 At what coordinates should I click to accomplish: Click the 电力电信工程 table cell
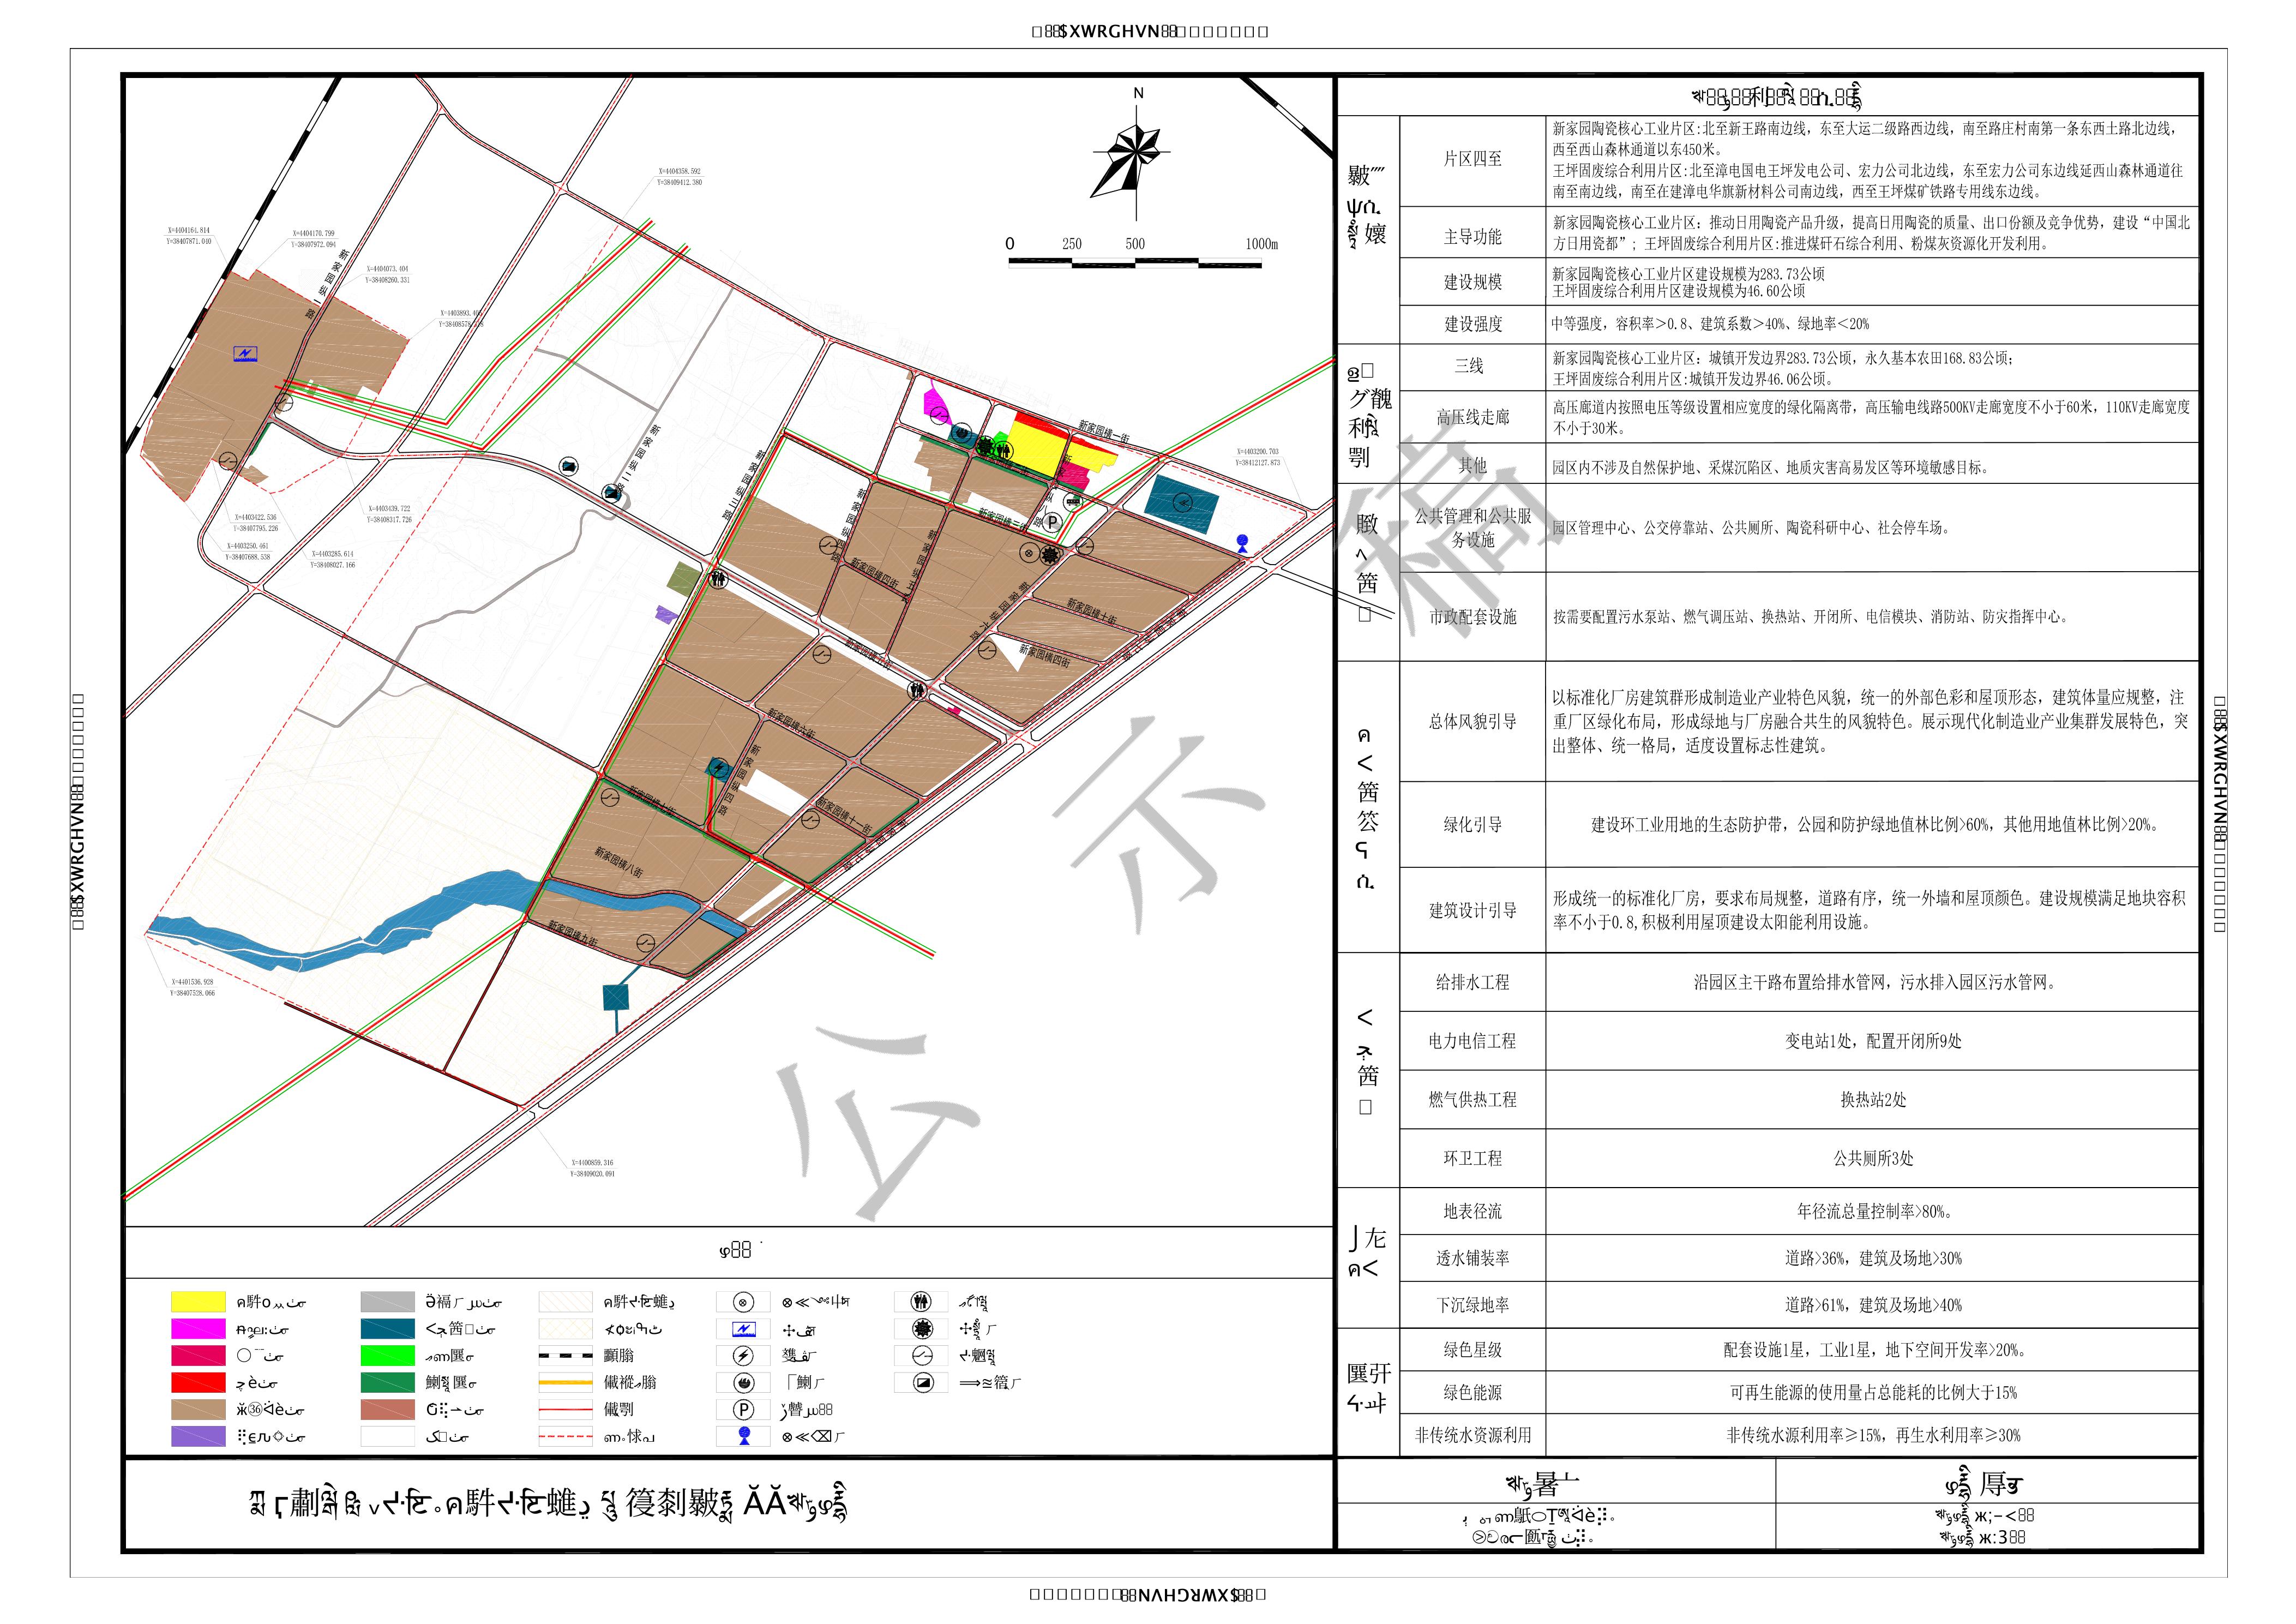pos(1472,1041)
